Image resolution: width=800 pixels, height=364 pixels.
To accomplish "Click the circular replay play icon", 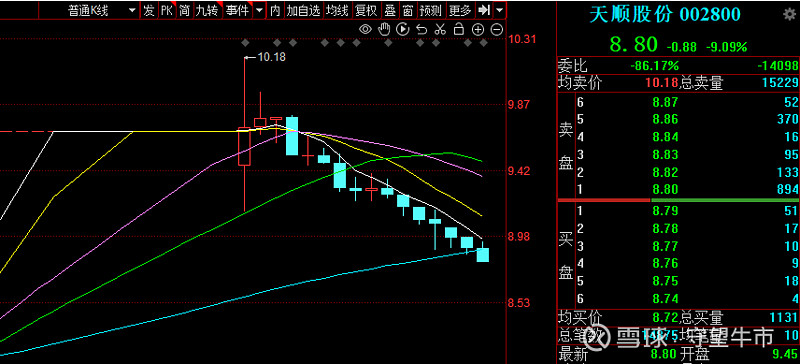I will coord(403,29).
